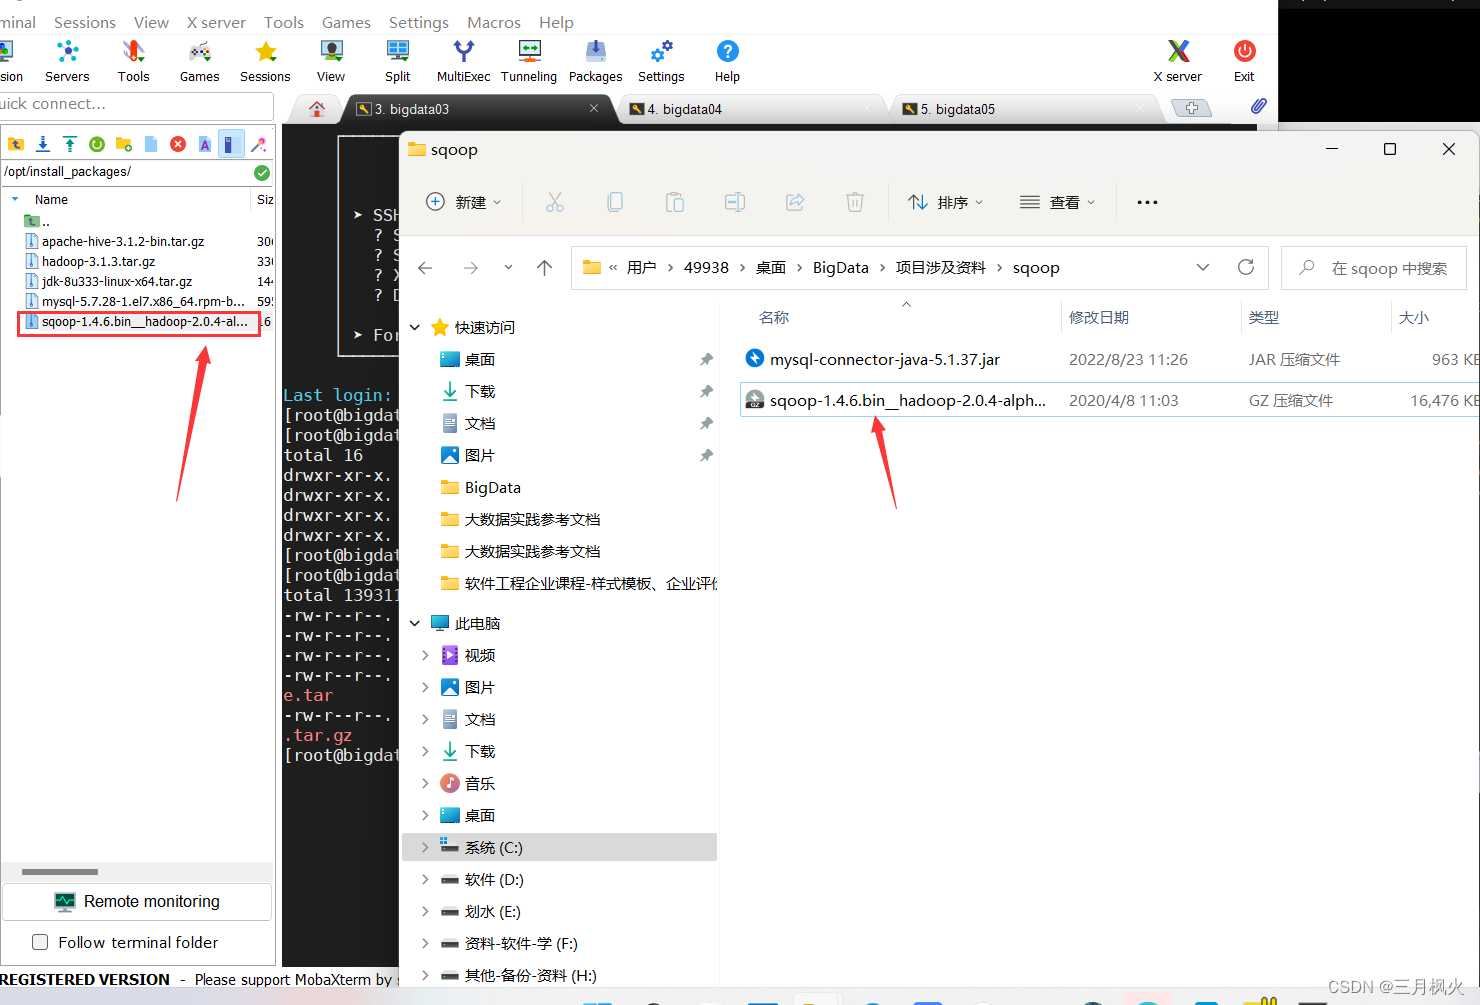Open the Sessions star icon

pos(265,61)
